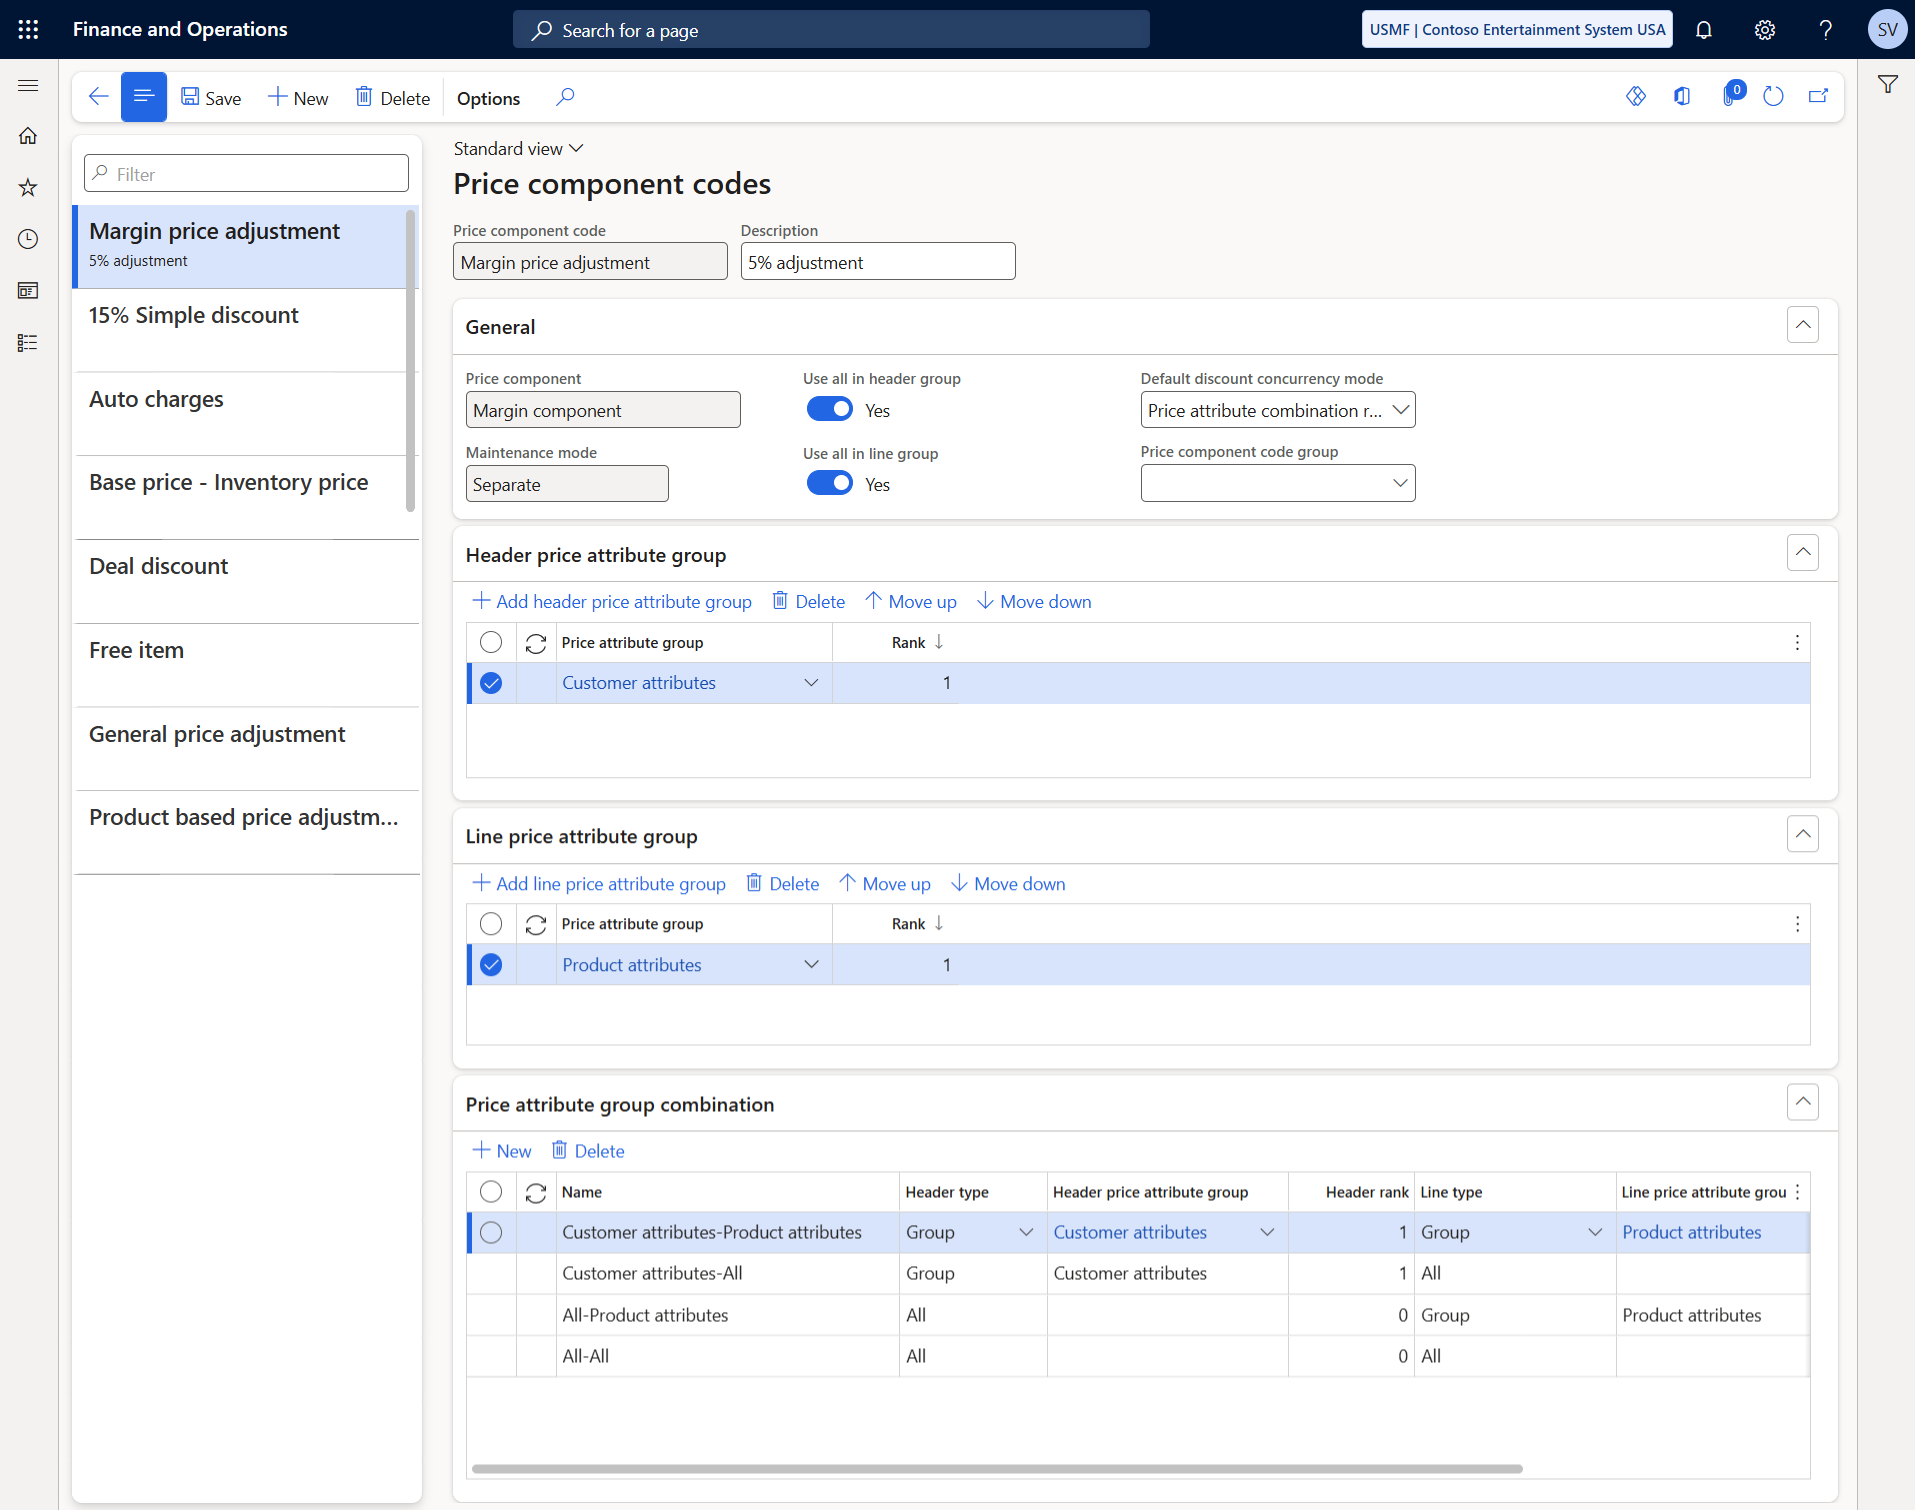Deselect the Product attributes row checkmark
This screenshot has width=1915, height=1510.
point(491,965)
